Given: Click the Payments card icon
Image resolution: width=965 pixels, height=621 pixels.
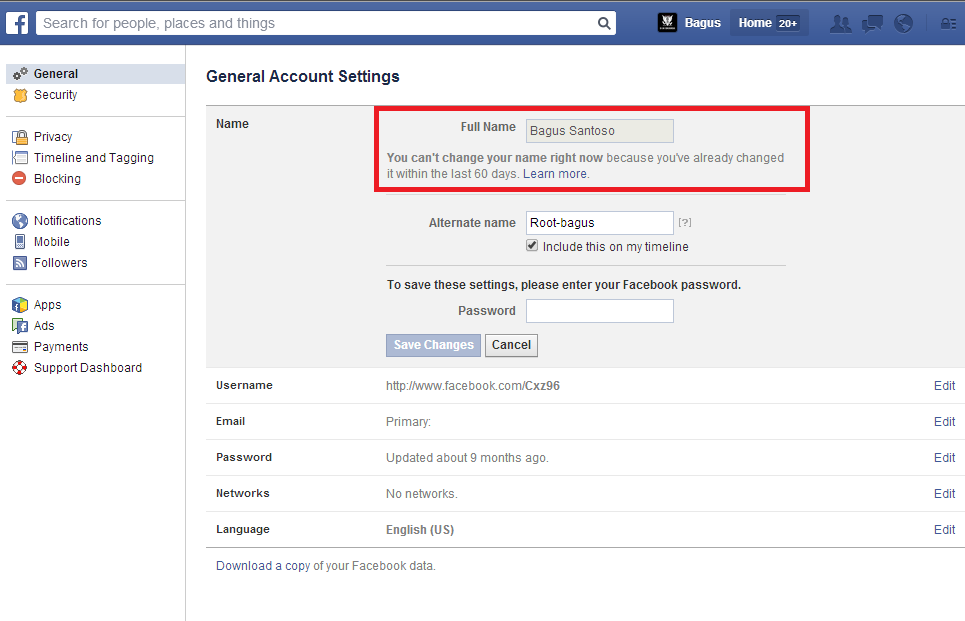Looking at the screenshot, I should point(20,347).
